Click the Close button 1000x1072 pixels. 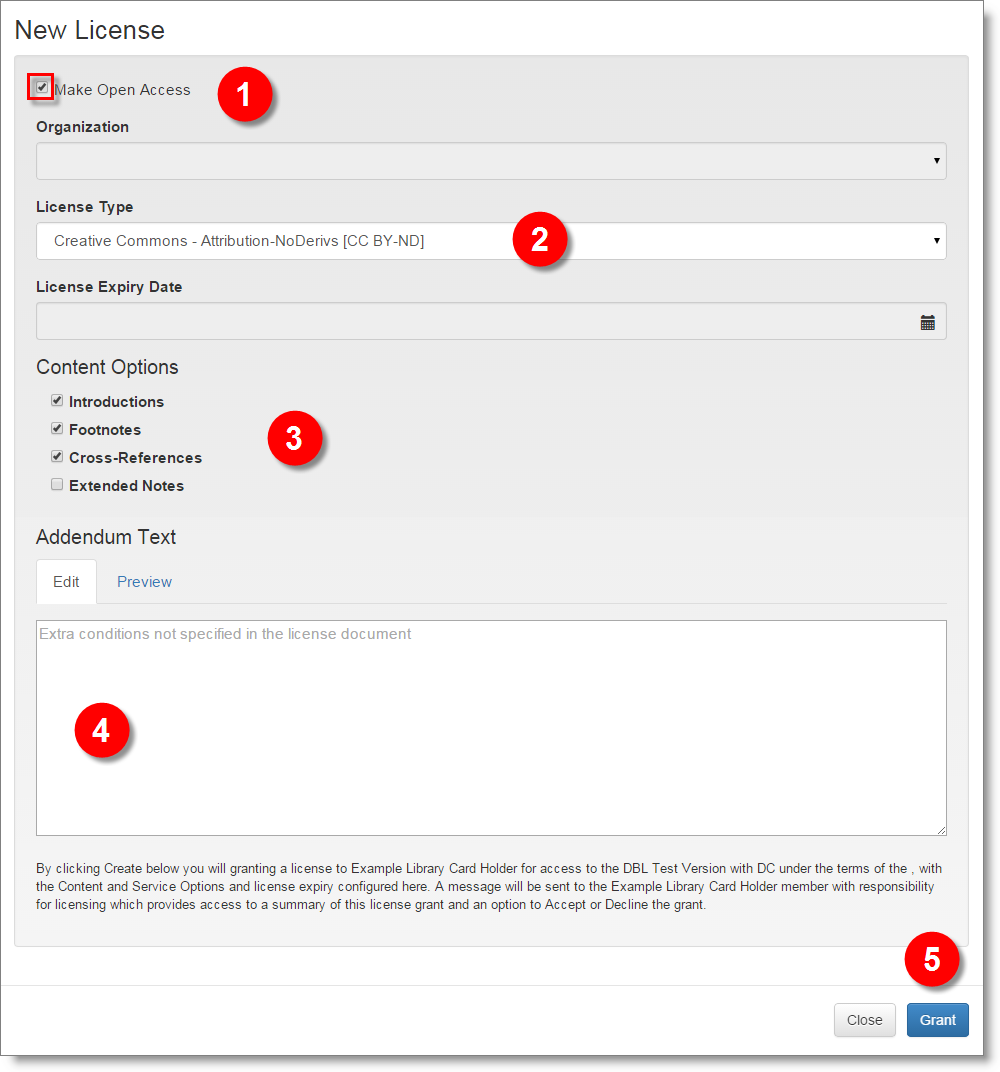pos(864,1020)
